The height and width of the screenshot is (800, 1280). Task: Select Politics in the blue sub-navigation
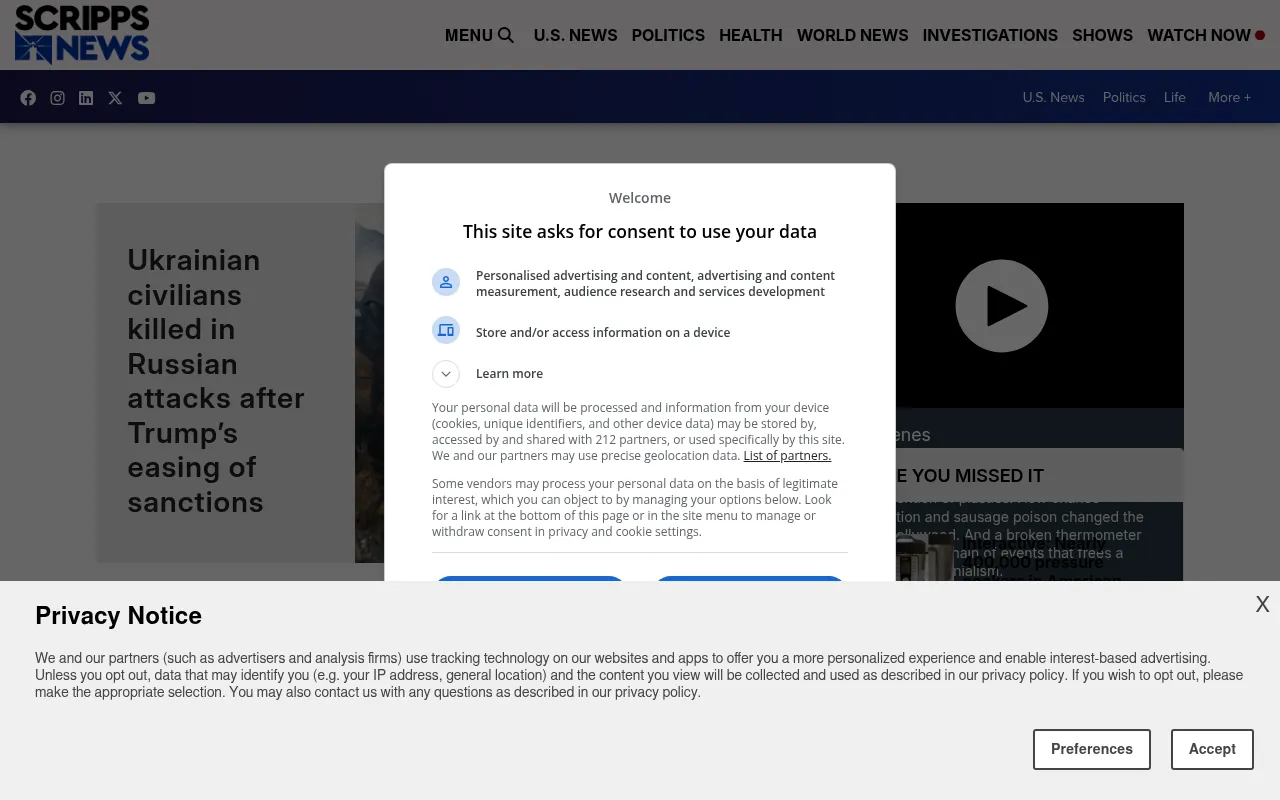[x=1124, y=97]
